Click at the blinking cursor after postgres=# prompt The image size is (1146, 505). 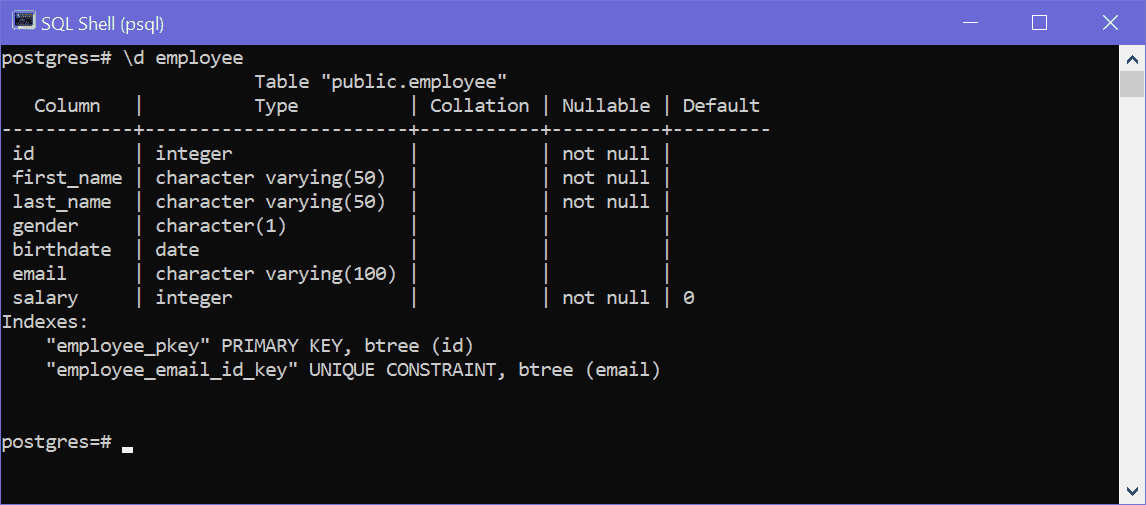[128, 449]
